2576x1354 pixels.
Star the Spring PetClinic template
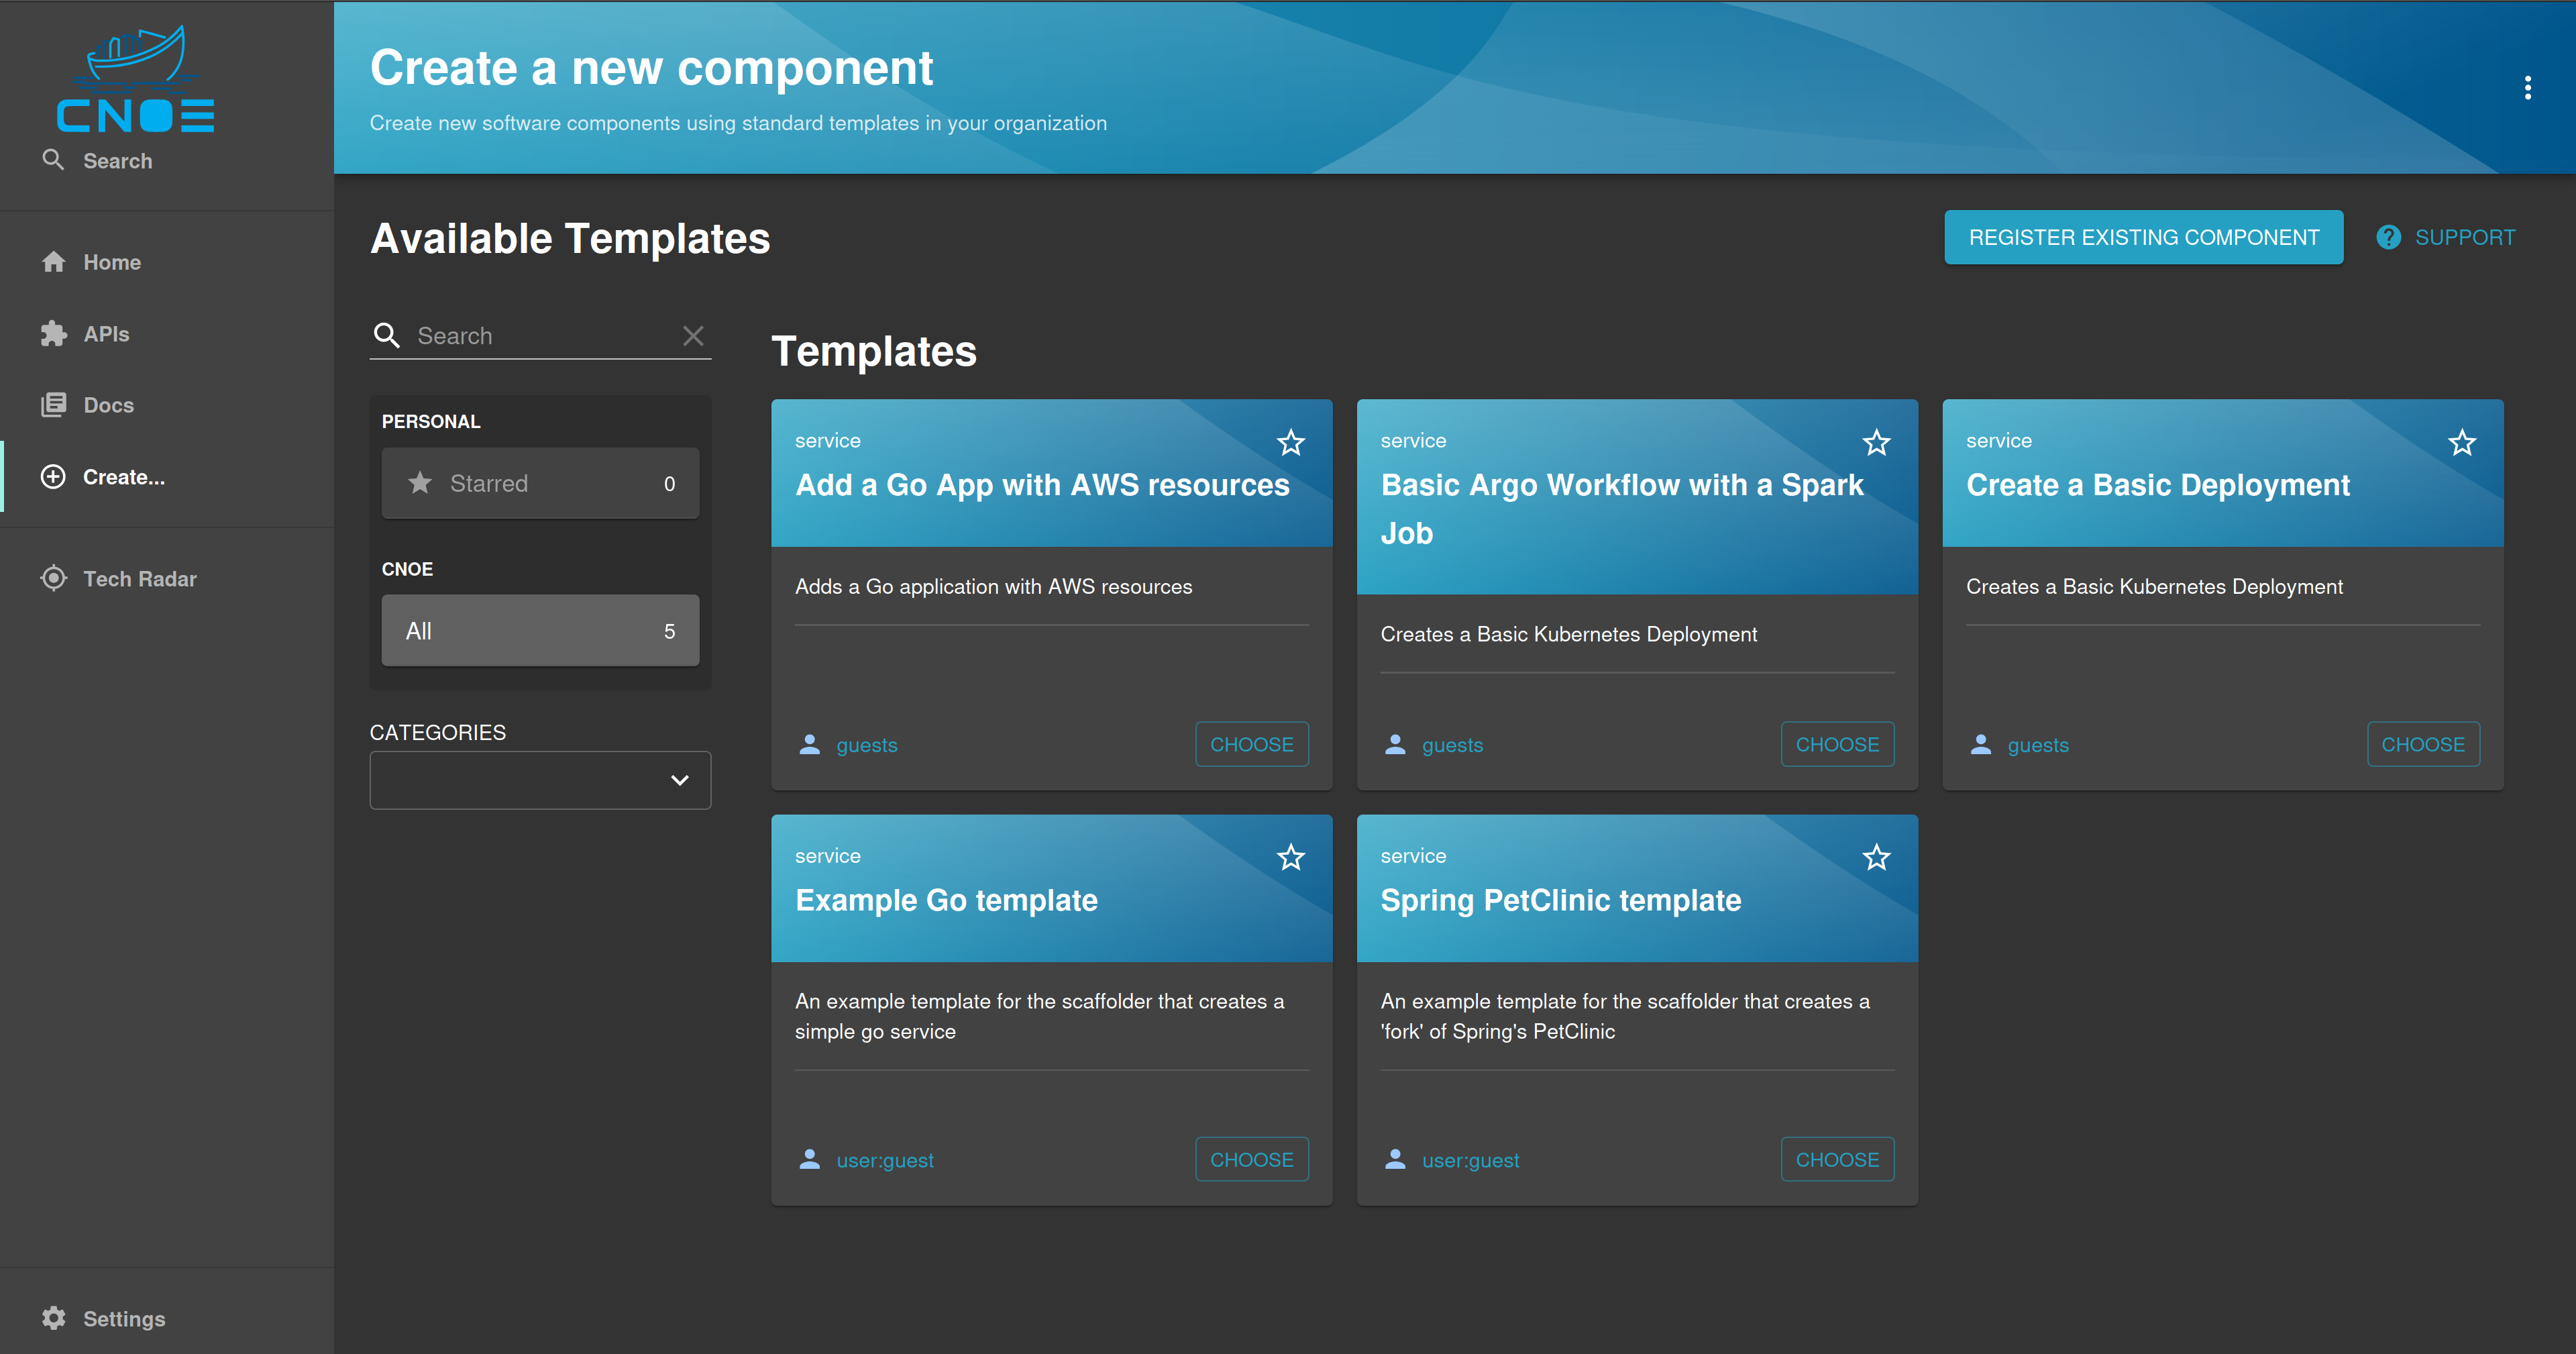(x=1876, y=857)
